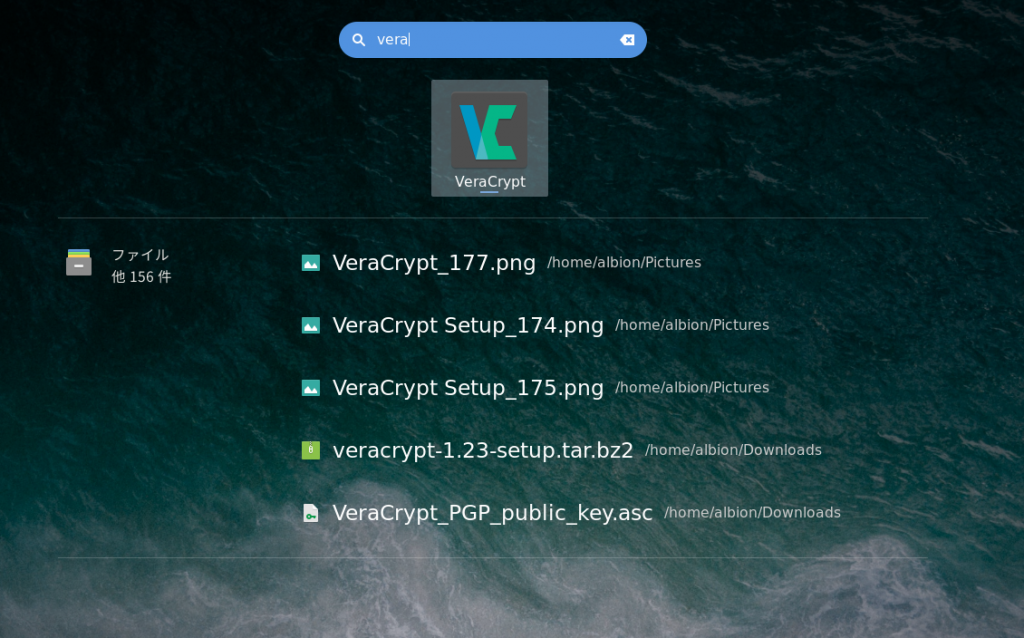This screenshot has height=638, width=1024.
Task: Select the ファイル 他 156 件 category label
Action: point(141,265)
